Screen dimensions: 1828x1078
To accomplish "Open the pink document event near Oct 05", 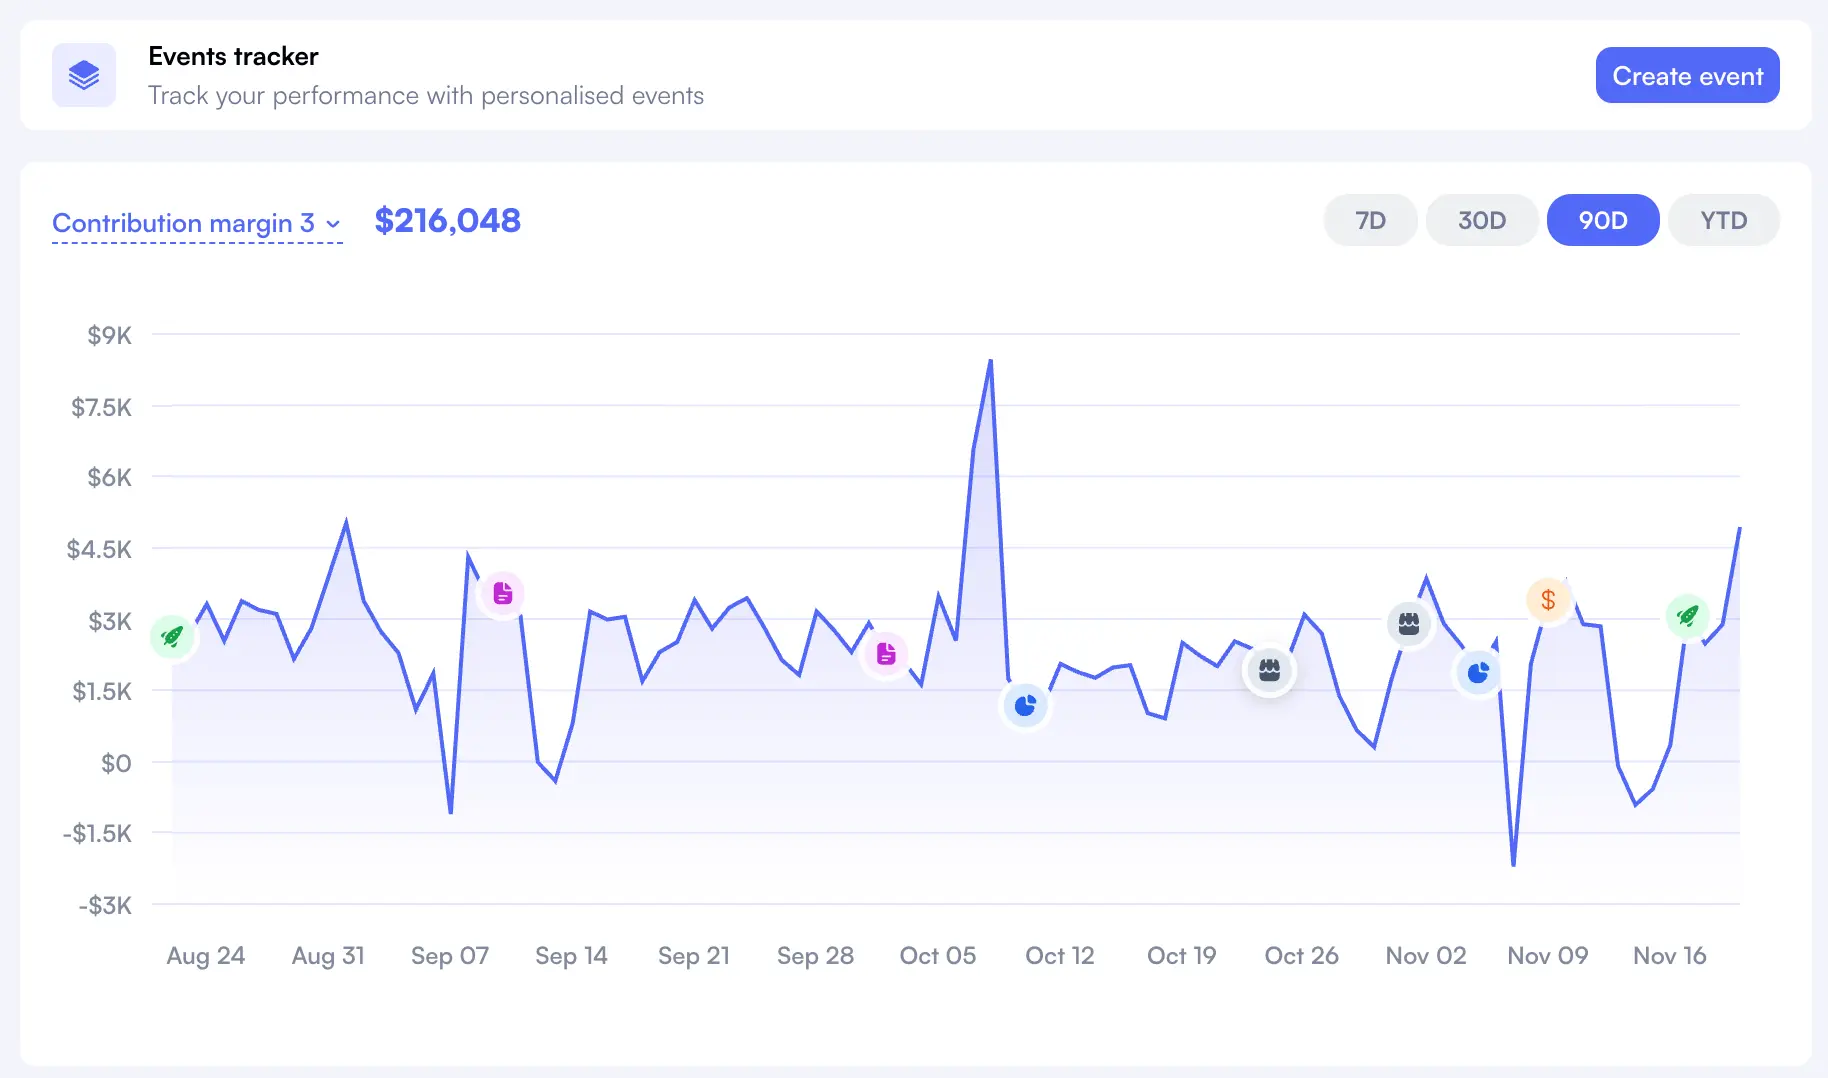I will point(886,654).
